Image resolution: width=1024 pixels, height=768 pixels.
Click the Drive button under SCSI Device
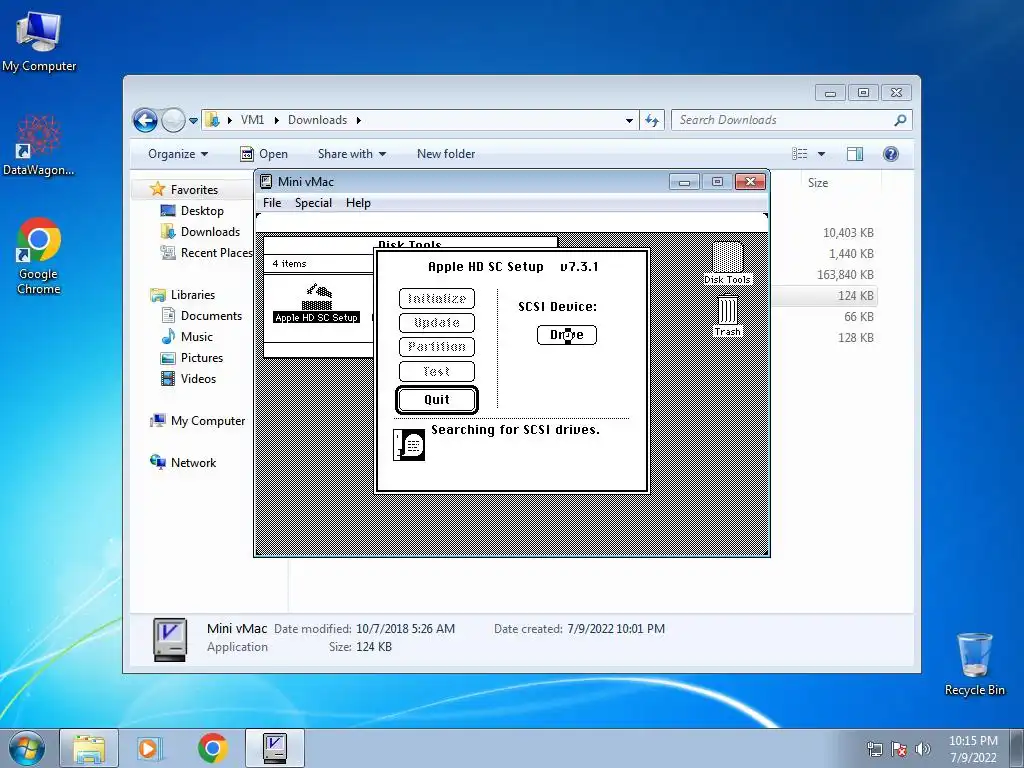pyautogui.click(x=566, y=335)
